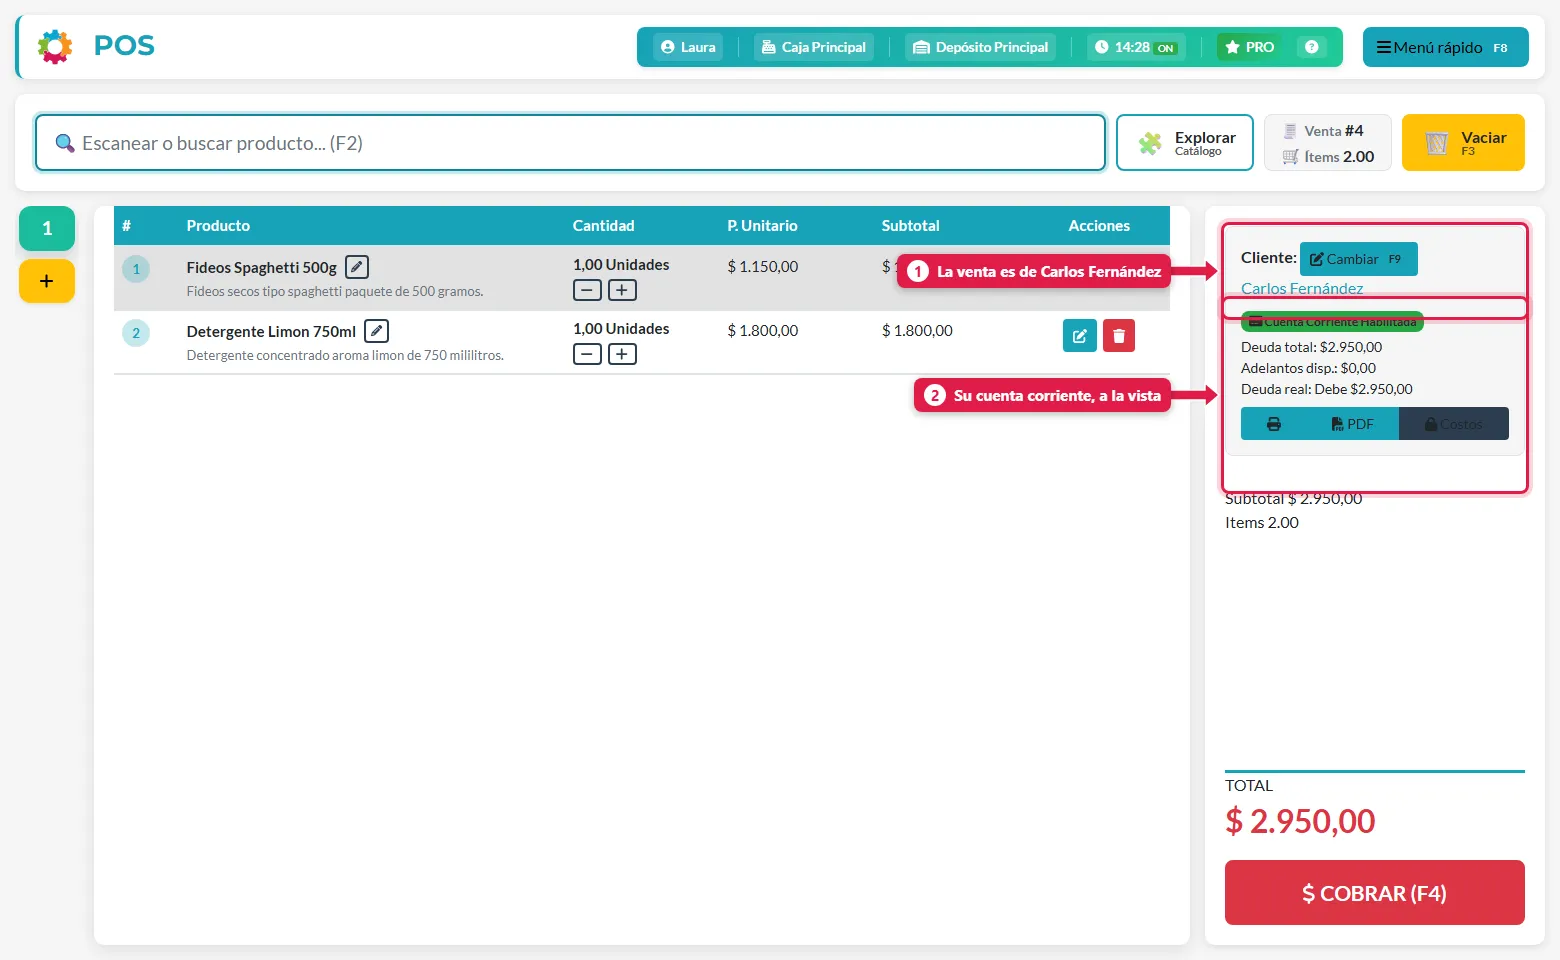Click the Producto column header
Viewport: 1560px width, 960px height.
[x=218, y=226]
